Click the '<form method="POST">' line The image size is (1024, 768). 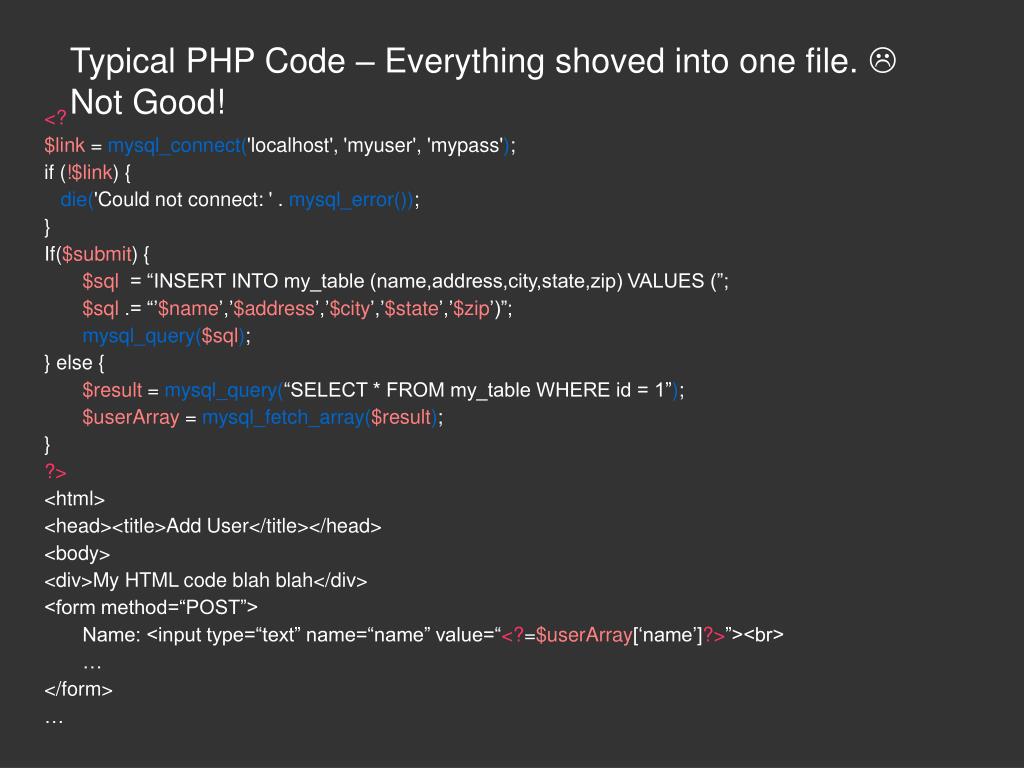[x=151, y=608]
